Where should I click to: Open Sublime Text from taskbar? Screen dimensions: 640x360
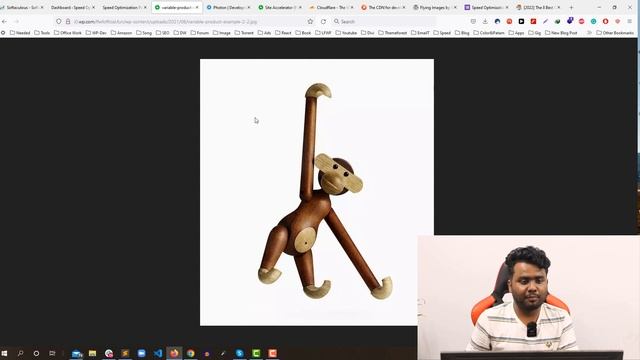point(125,353)
